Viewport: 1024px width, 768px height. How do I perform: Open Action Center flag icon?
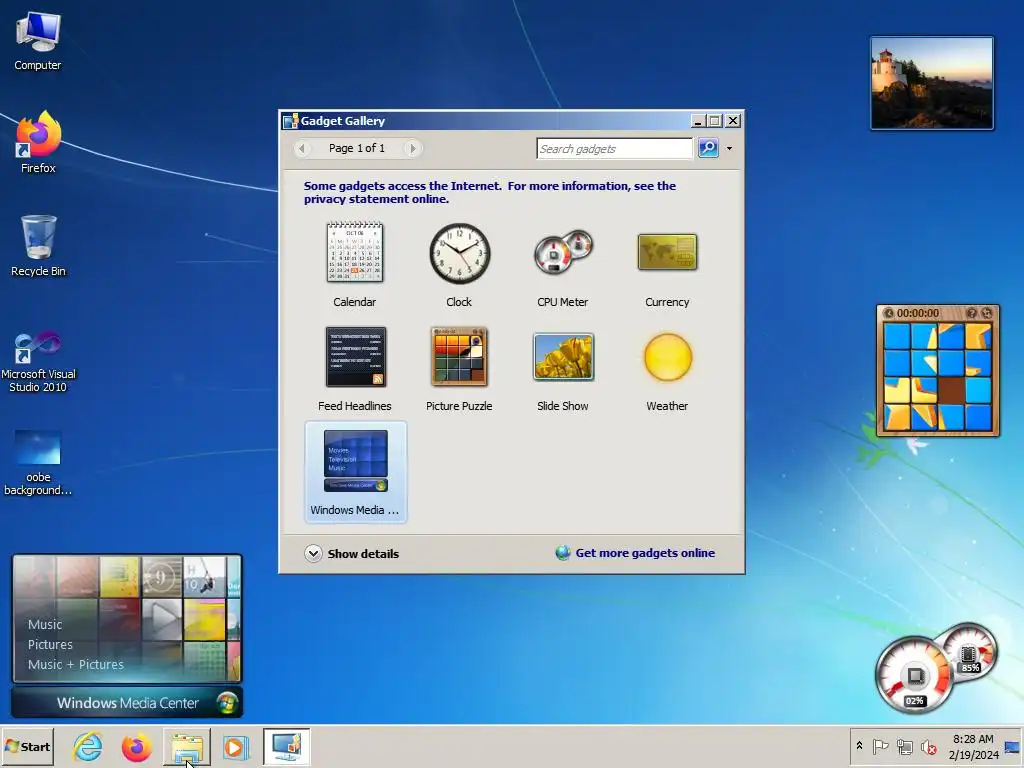click(x=880, y=746)
